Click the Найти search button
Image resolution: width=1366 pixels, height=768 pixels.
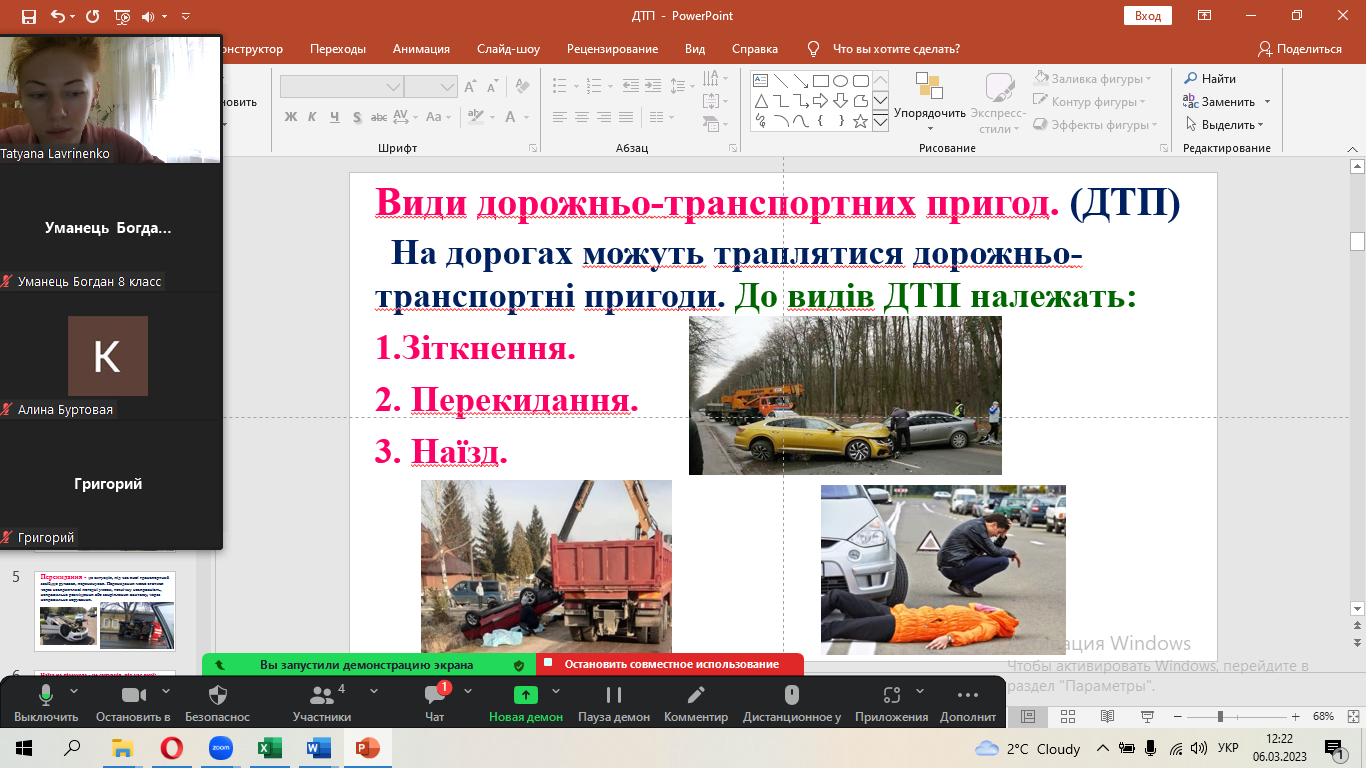1210,78
